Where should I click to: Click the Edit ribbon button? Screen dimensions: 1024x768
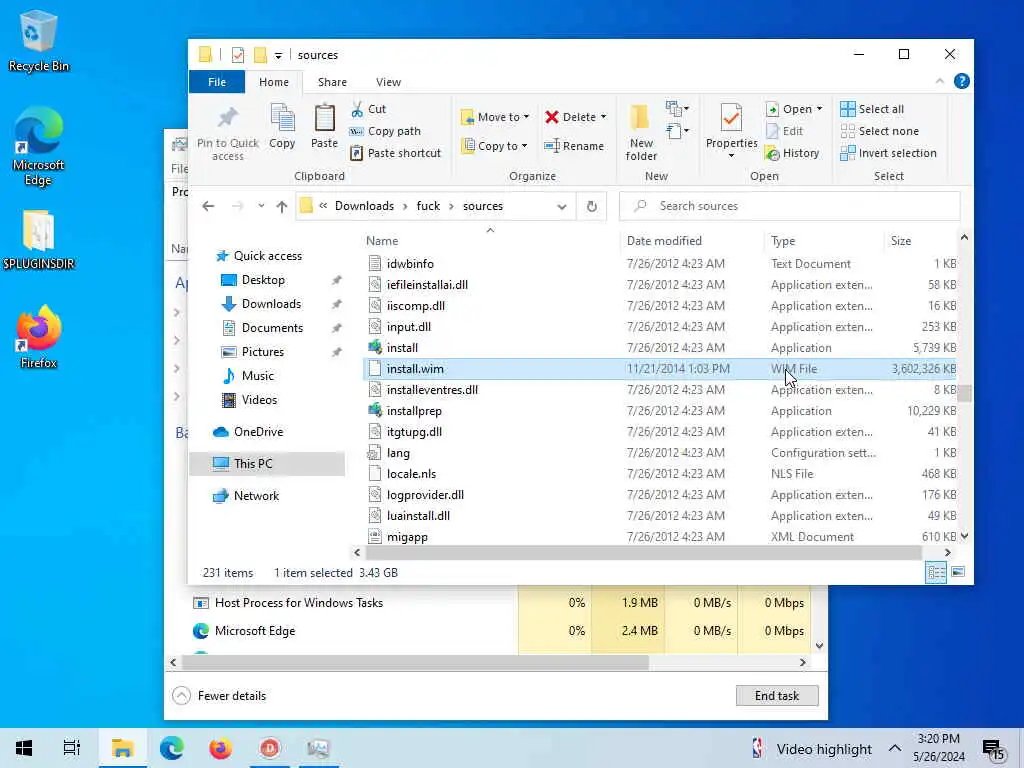click(x=784, y=131)
